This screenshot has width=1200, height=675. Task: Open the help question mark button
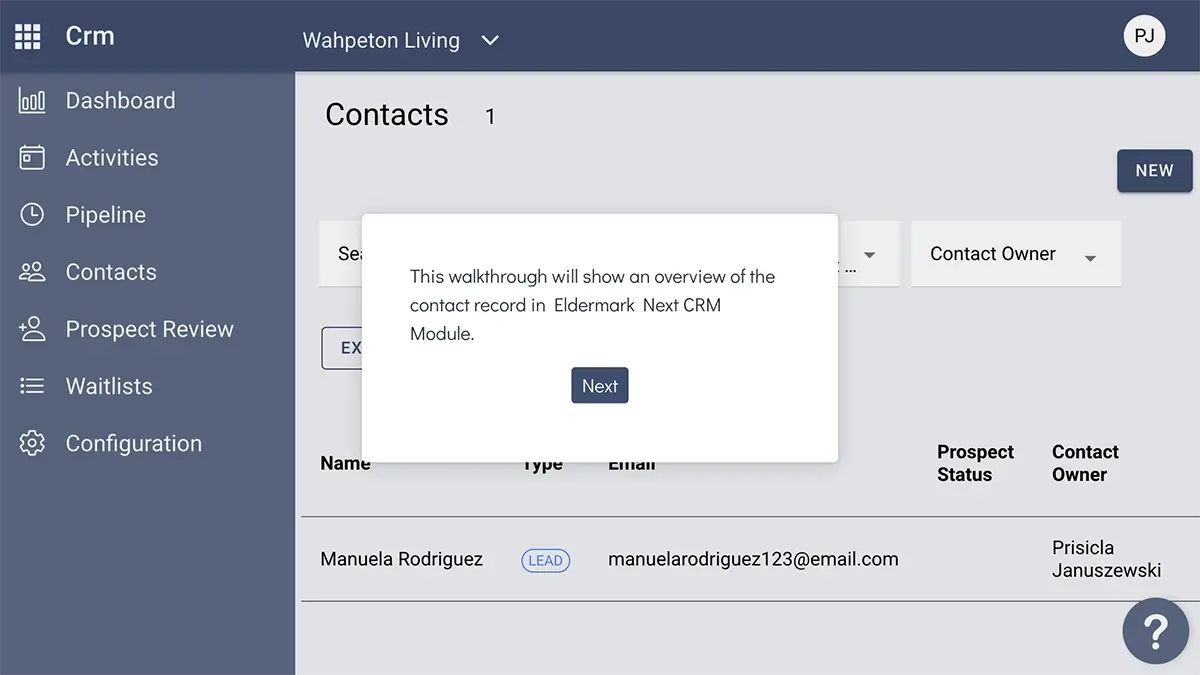pos(1155,631)
